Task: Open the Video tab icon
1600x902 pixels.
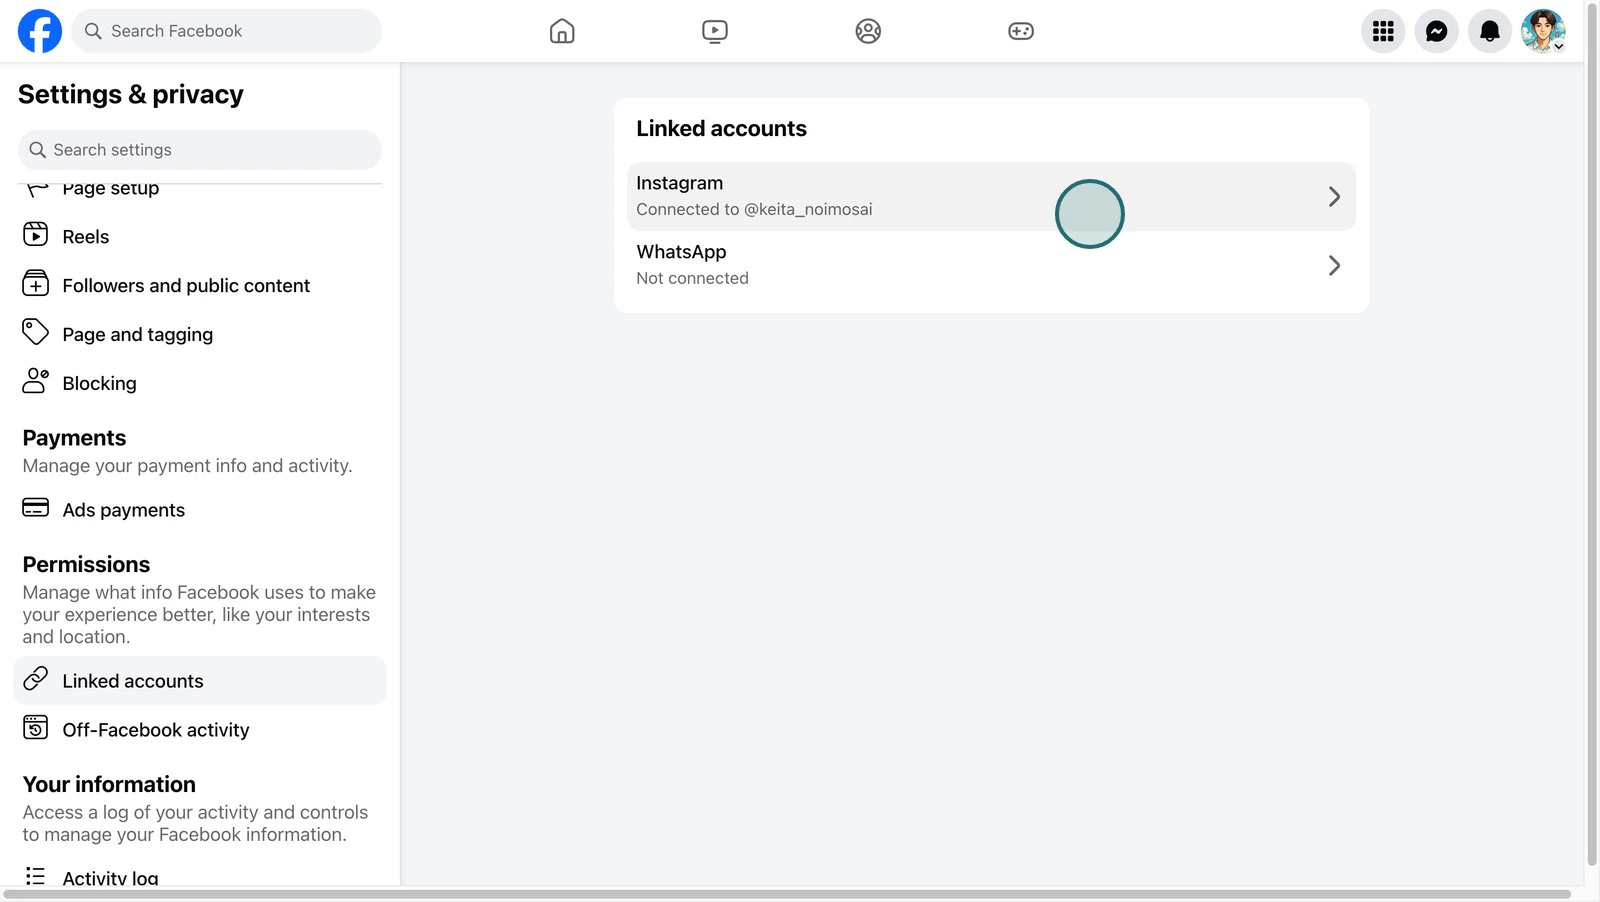Action: pyautogui.click(x=715, y=31)
